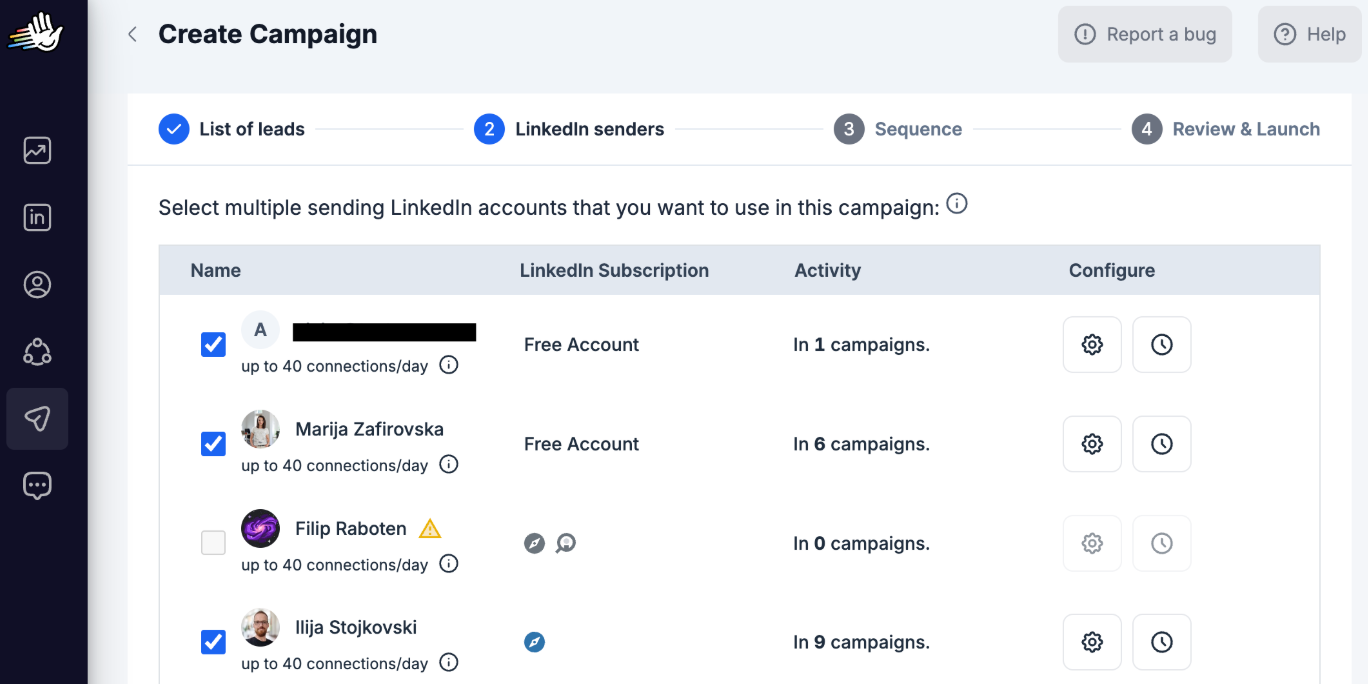This screenshot has height=684, width=1368.
Task: Open gear settings for Marija Zafirovska
Action: coord(1092,444)
